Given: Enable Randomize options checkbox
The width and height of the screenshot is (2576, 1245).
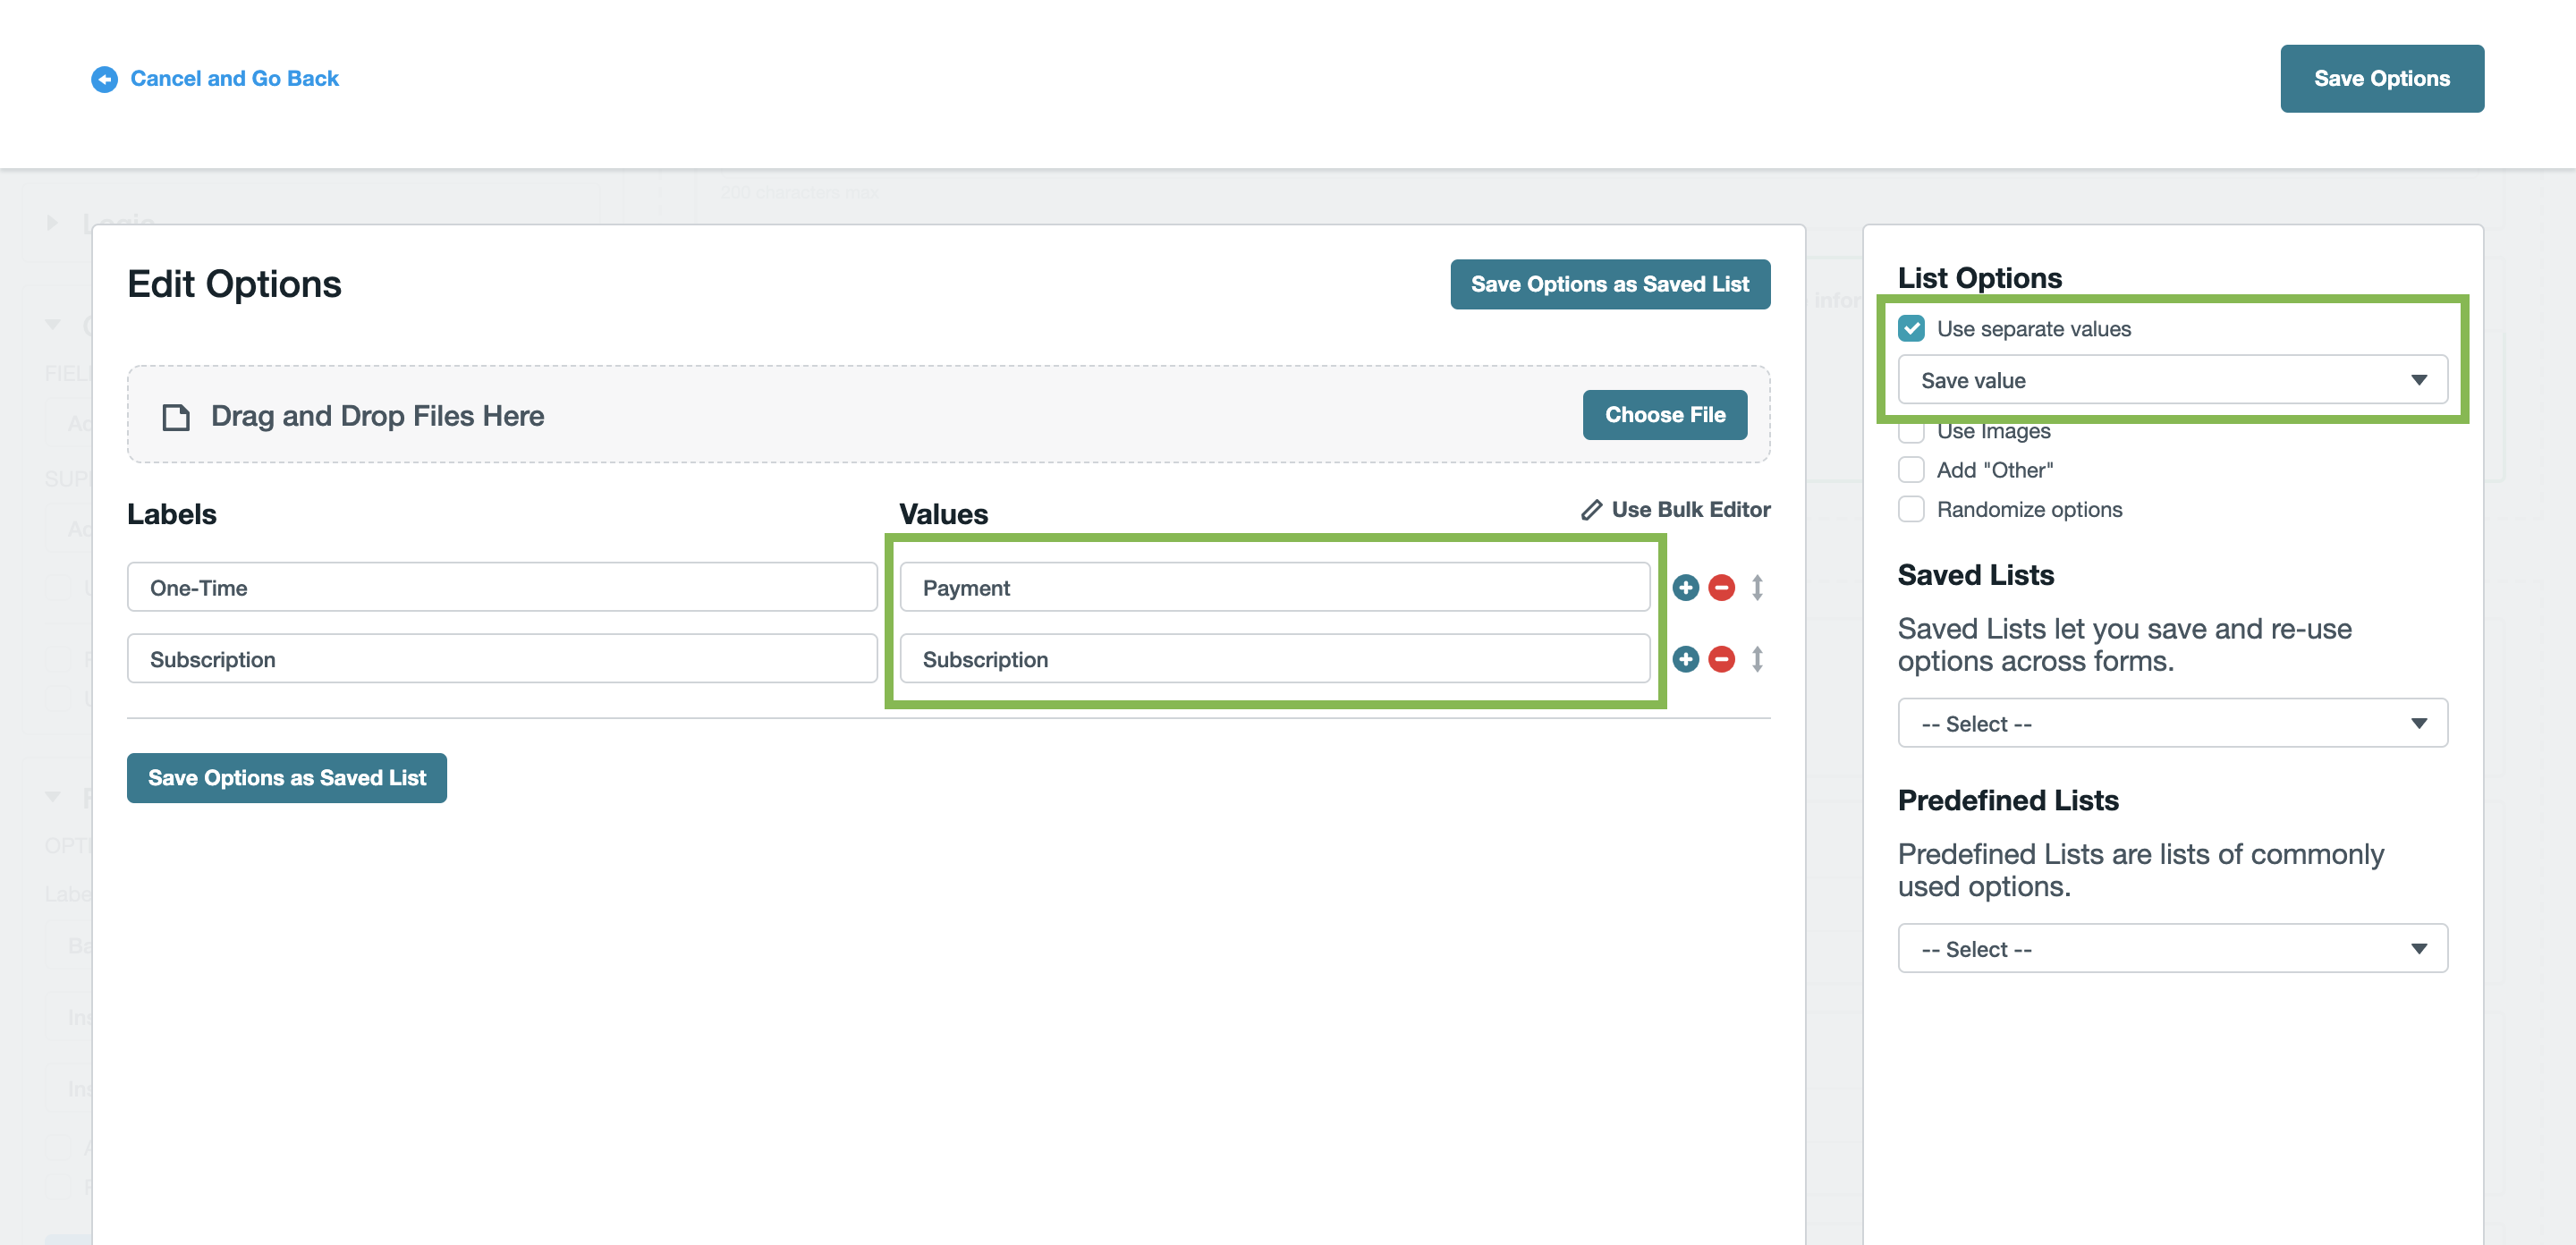Looking at the screenshot, I should tap(1911, 509).
